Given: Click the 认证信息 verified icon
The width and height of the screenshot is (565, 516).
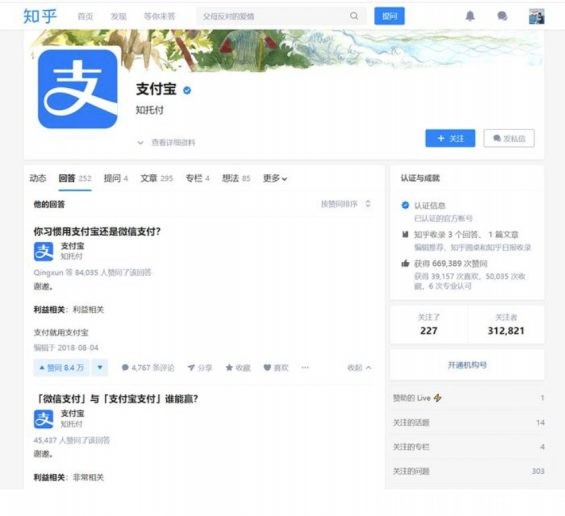Looking at the screenshot, I should (405, 205).
